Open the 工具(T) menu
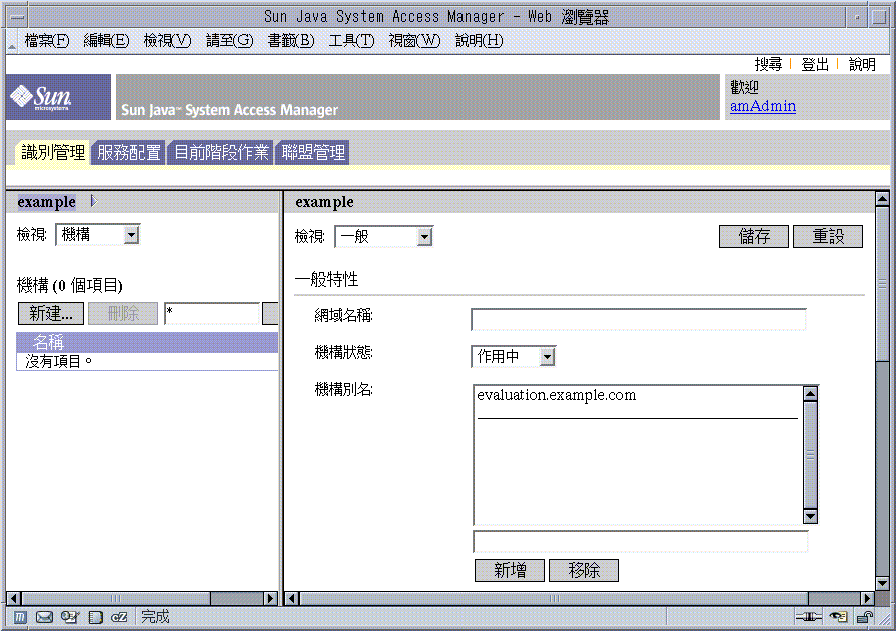Viewport: 896px width, 631px height. [351, 41]
